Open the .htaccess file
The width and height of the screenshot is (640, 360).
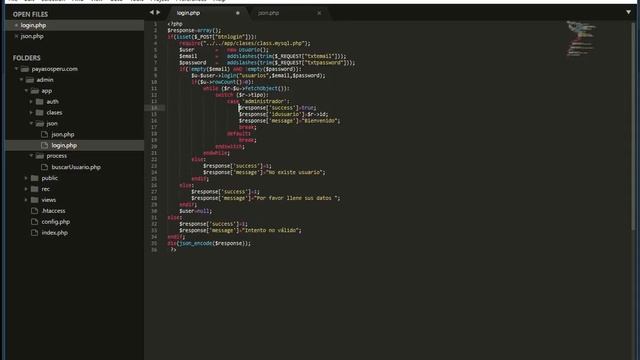(53, 211)
